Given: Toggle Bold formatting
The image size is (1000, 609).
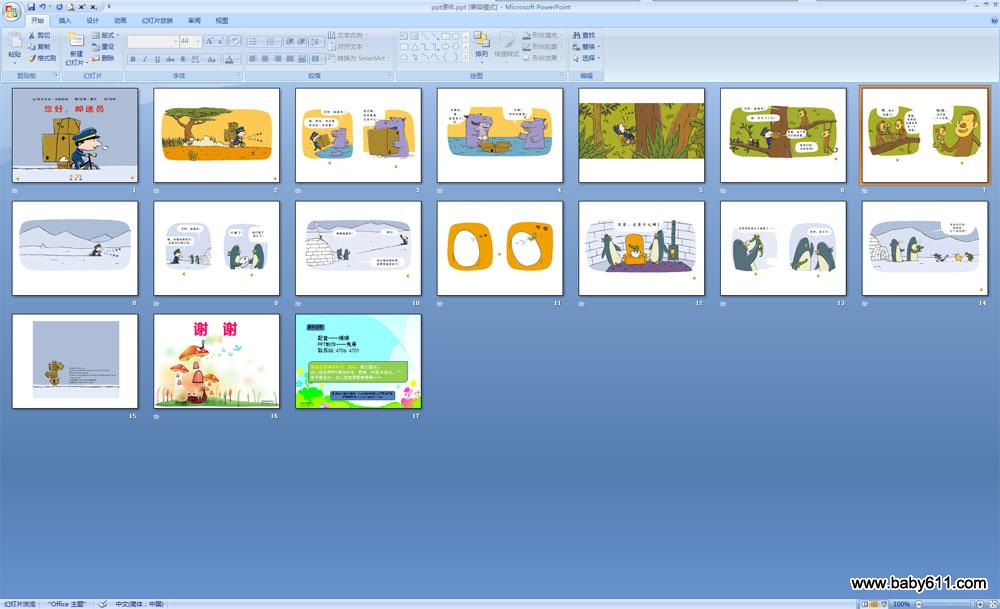Looking at the screenshot, I should (133, 59).
